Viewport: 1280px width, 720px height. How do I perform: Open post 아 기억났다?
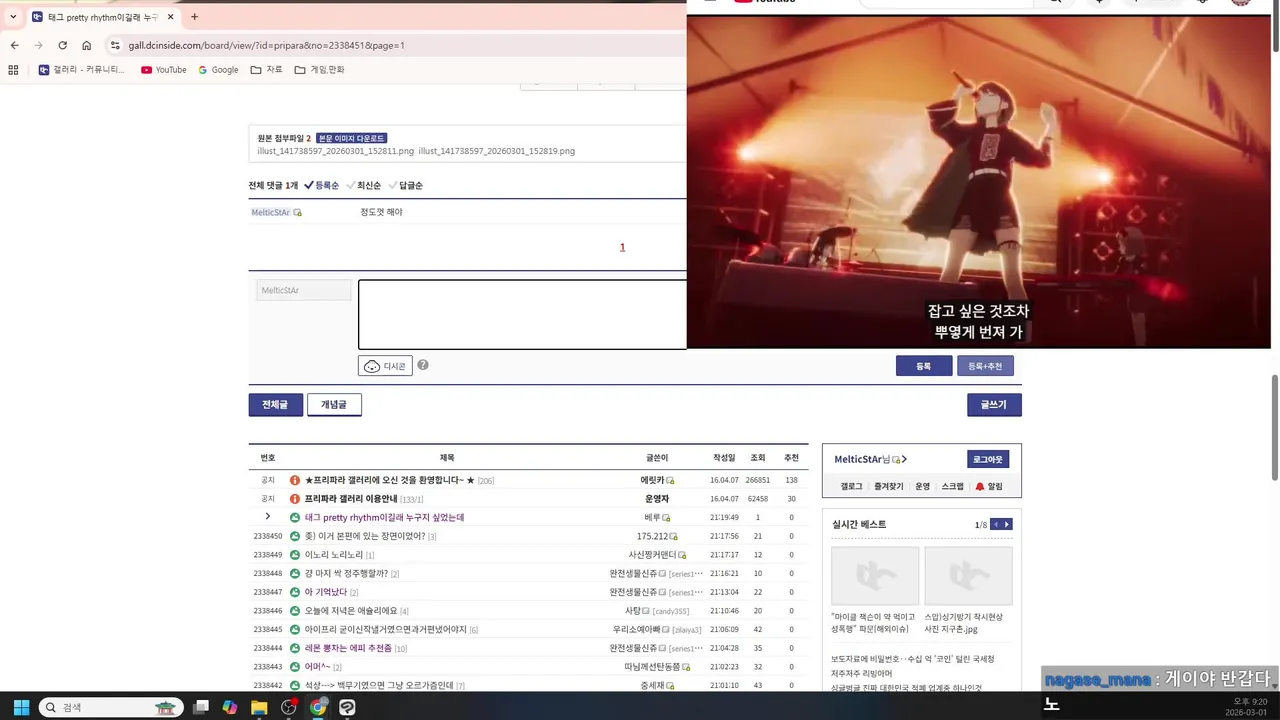[x=326, y=592]
